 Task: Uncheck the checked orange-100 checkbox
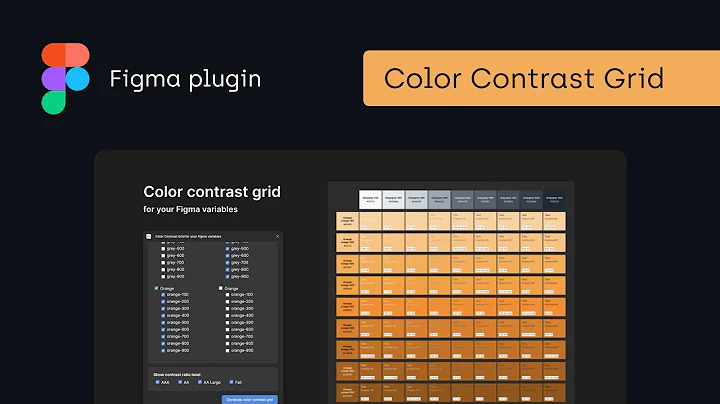tap(163, 295)
